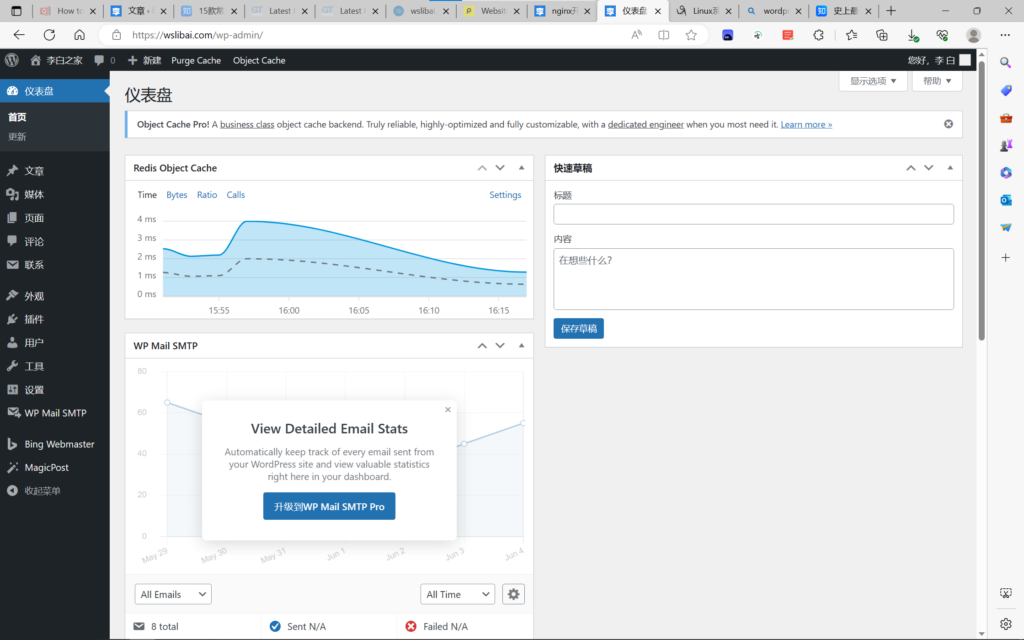Click the draft title (标题) input field
The image size is (1024, 640).
coord(753,214)
